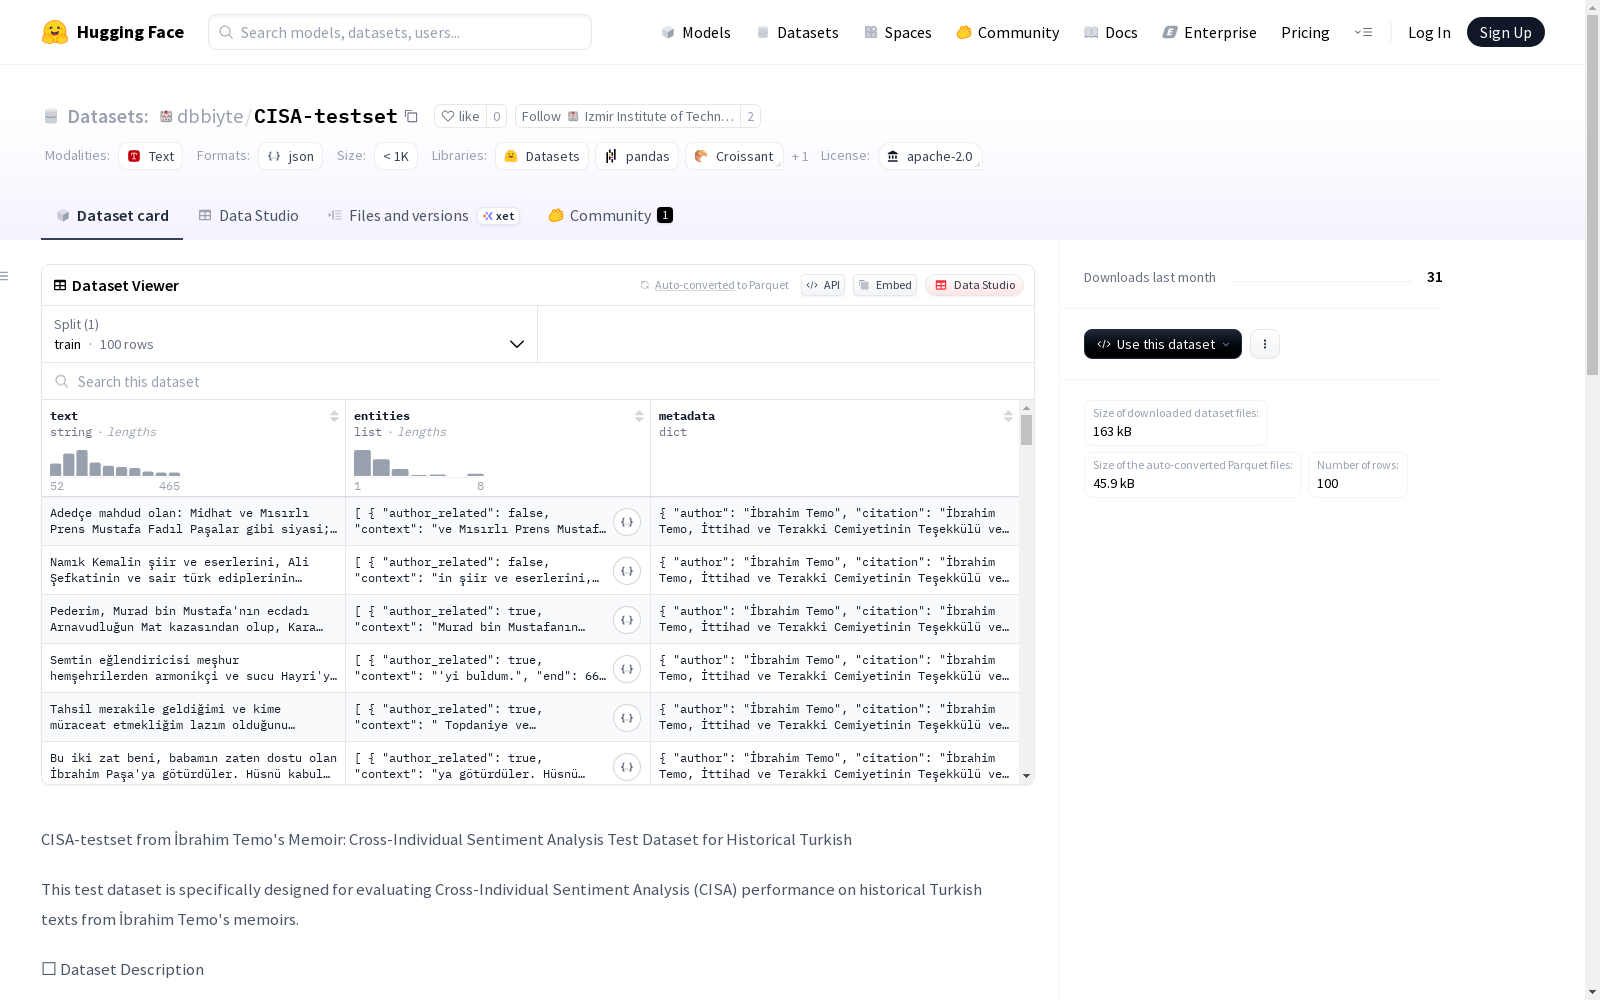Focus the Search models, datasets, users field
Viewport: 1600px width, 1000px height.
(400, 32)
